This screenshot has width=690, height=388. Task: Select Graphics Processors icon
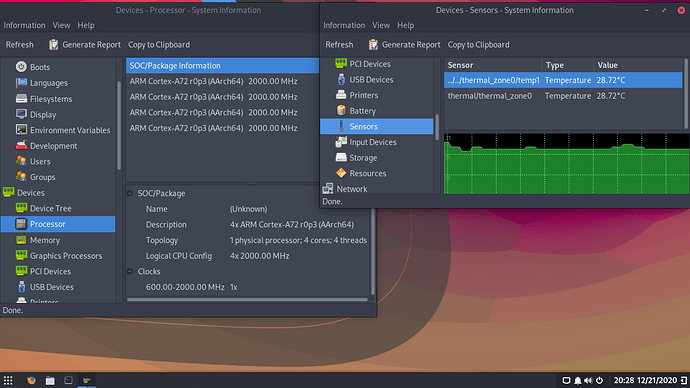pyautogui.click(x=21, y=256)
